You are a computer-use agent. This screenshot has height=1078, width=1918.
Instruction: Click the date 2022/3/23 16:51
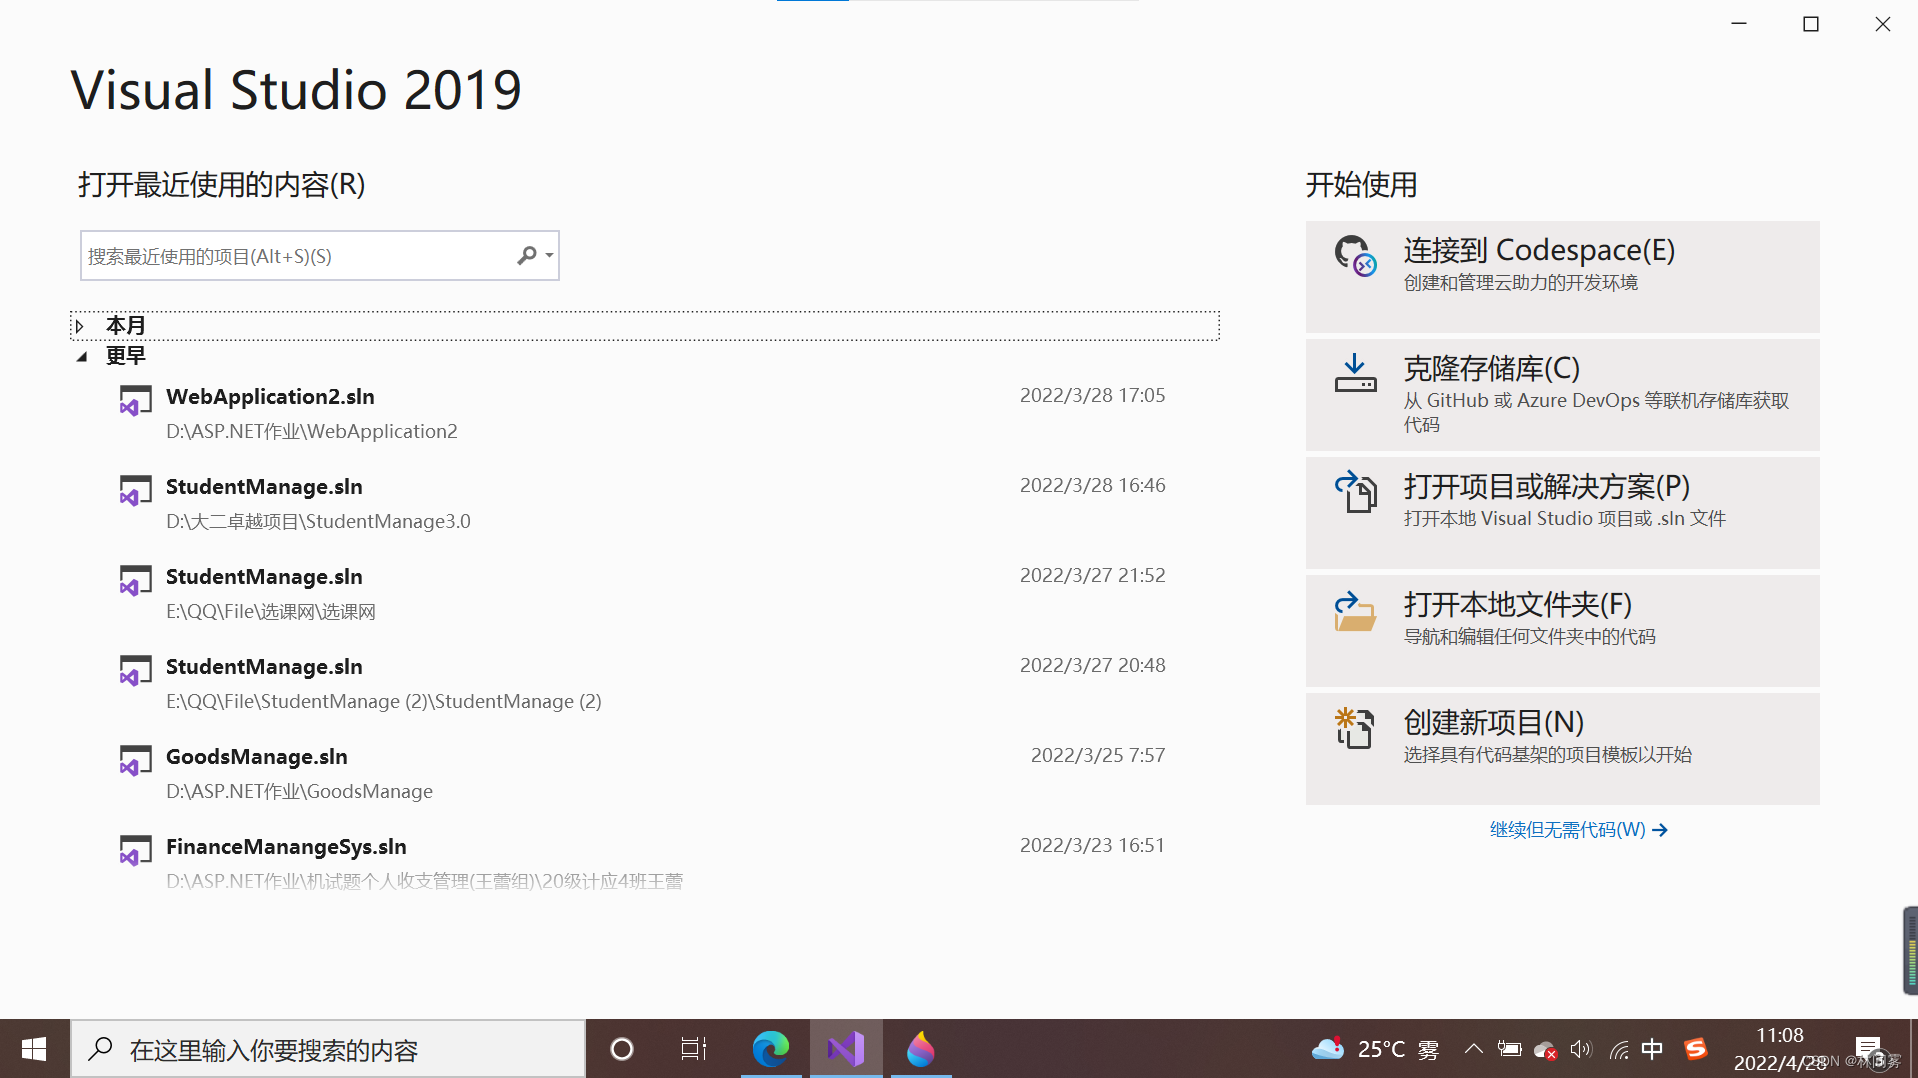click(x=1092, y=845)
